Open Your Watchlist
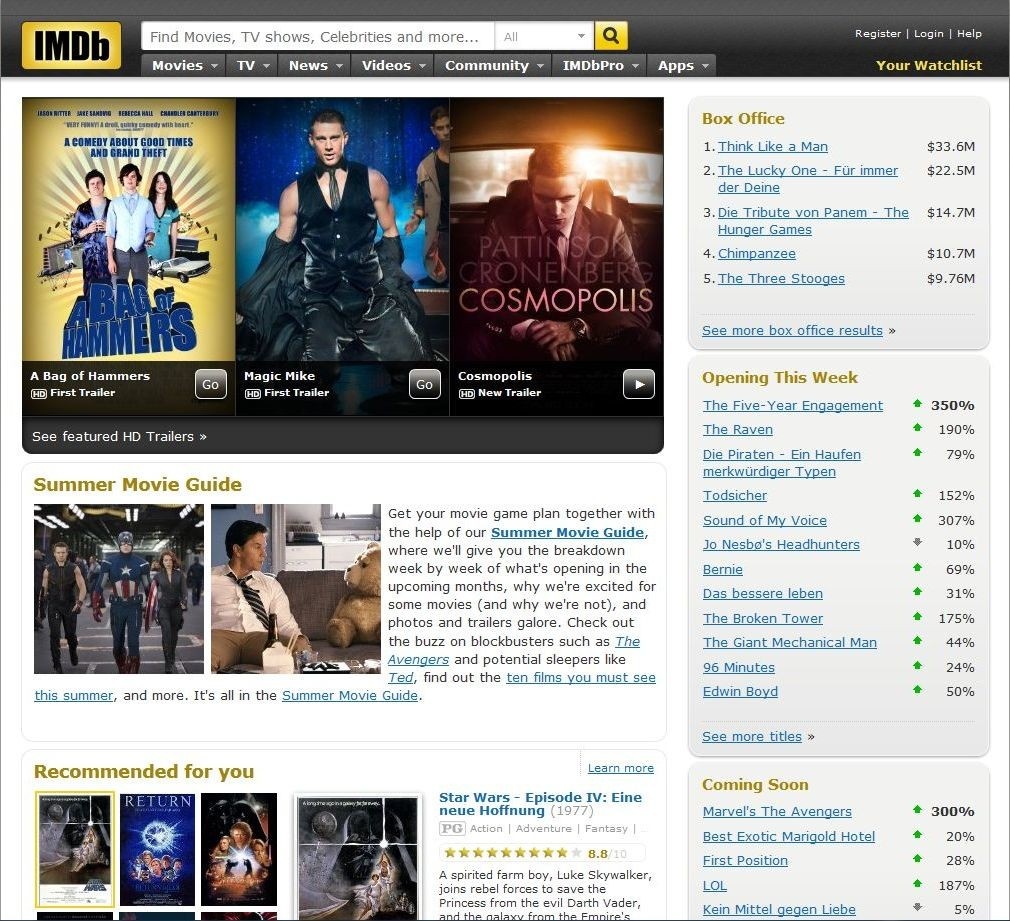 tap(928, 65)
